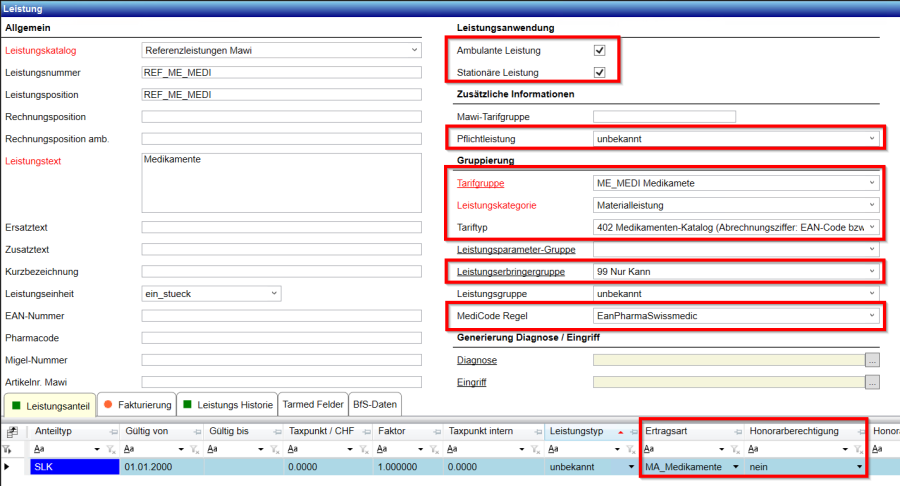Click the Diagnose link
This screenshot has width=900, height=486.
(x=477, y=360)
